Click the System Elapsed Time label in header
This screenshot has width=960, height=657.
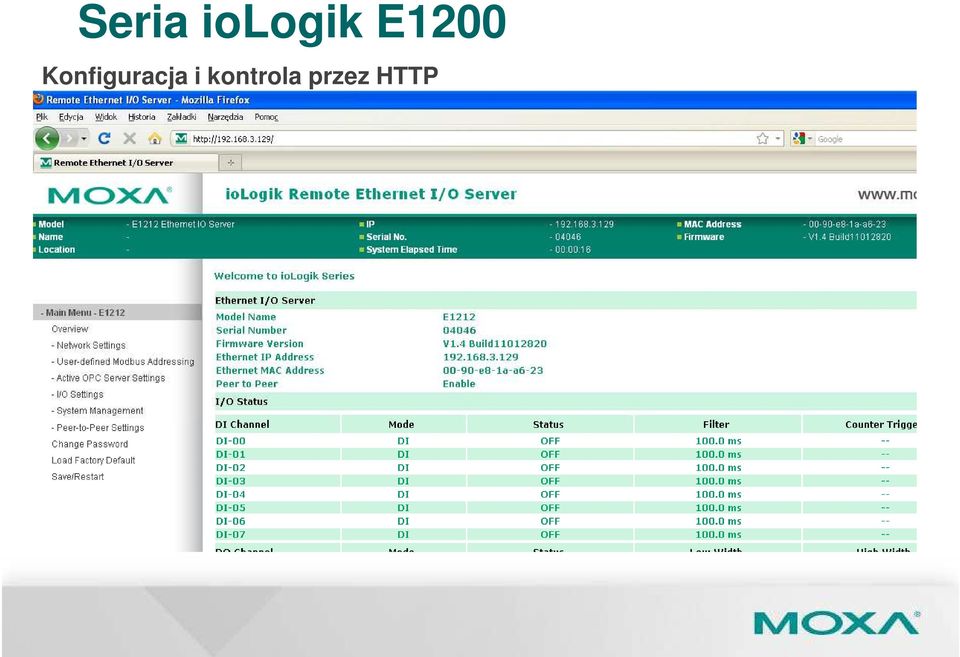(x=411, y=250)
